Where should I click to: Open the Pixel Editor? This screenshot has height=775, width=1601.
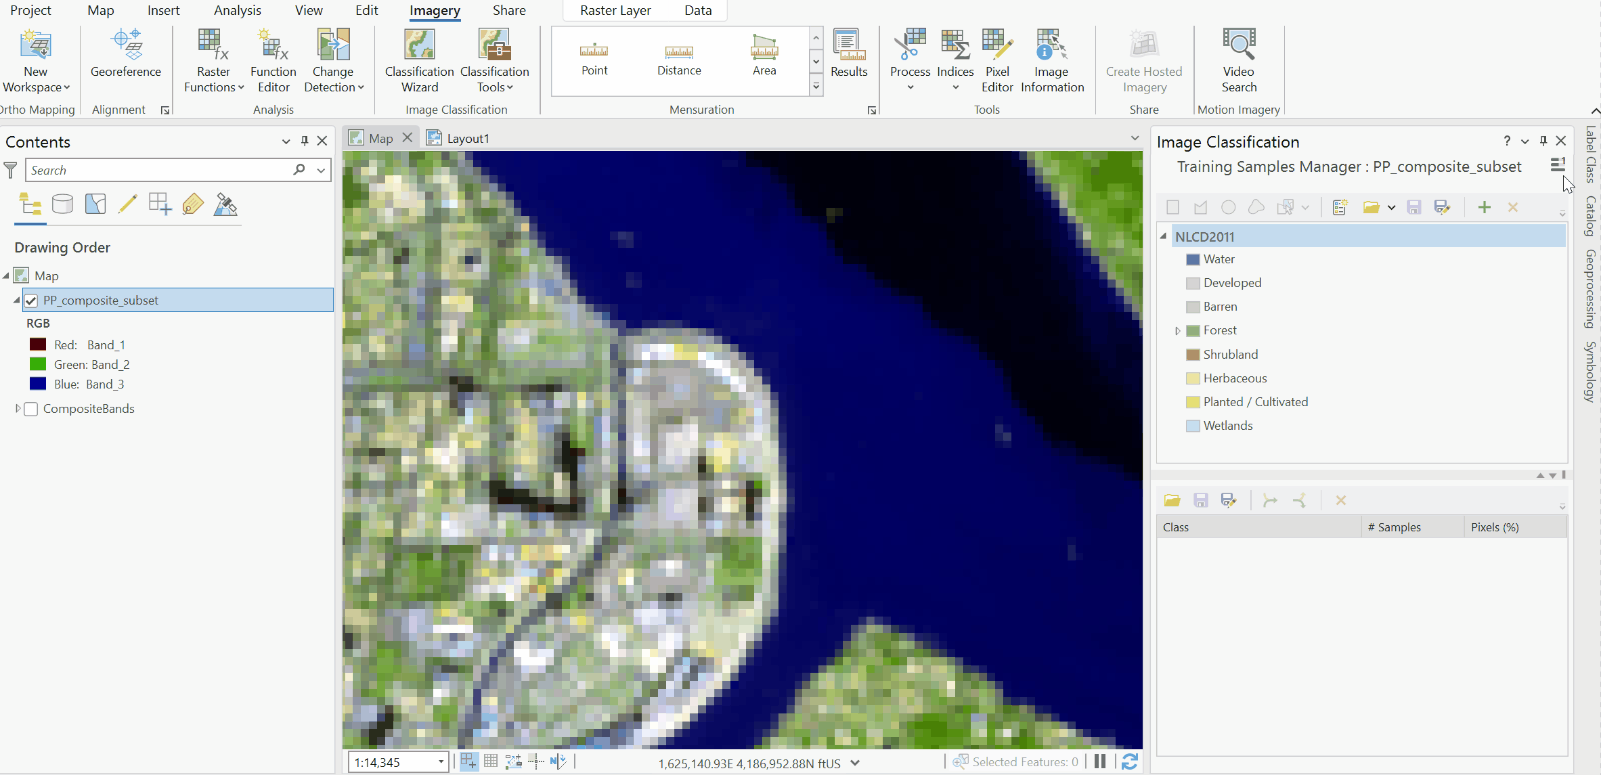click(x=997, y=61)
